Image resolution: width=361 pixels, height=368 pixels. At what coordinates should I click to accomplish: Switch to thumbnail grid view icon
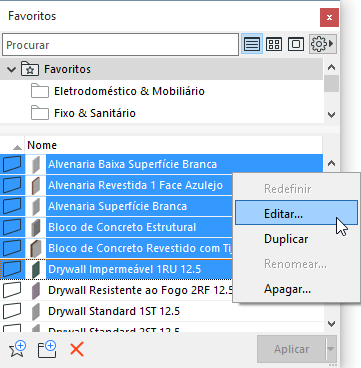[274, 44]
